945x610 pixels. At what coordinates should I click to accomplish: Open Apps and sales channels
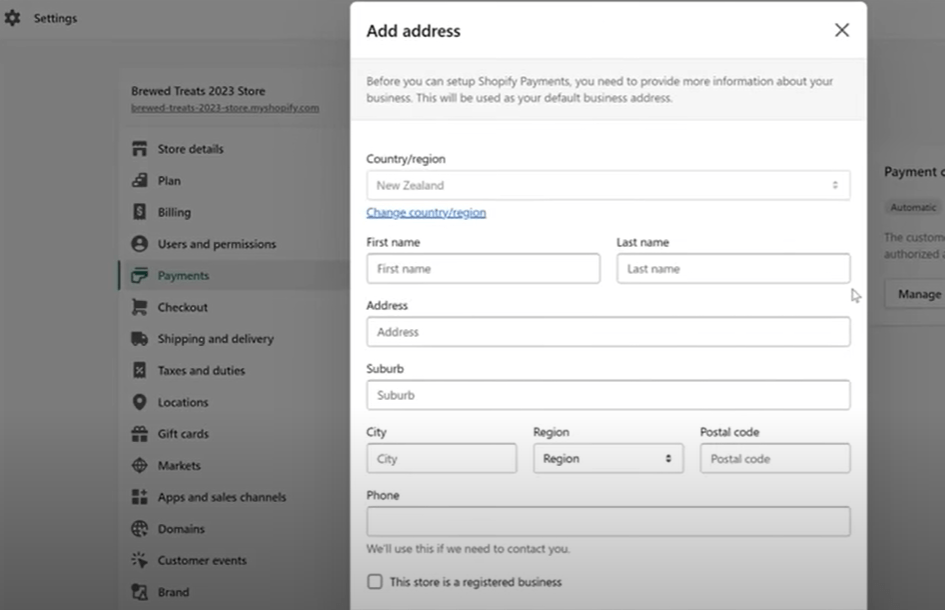(x=221, y=497)
